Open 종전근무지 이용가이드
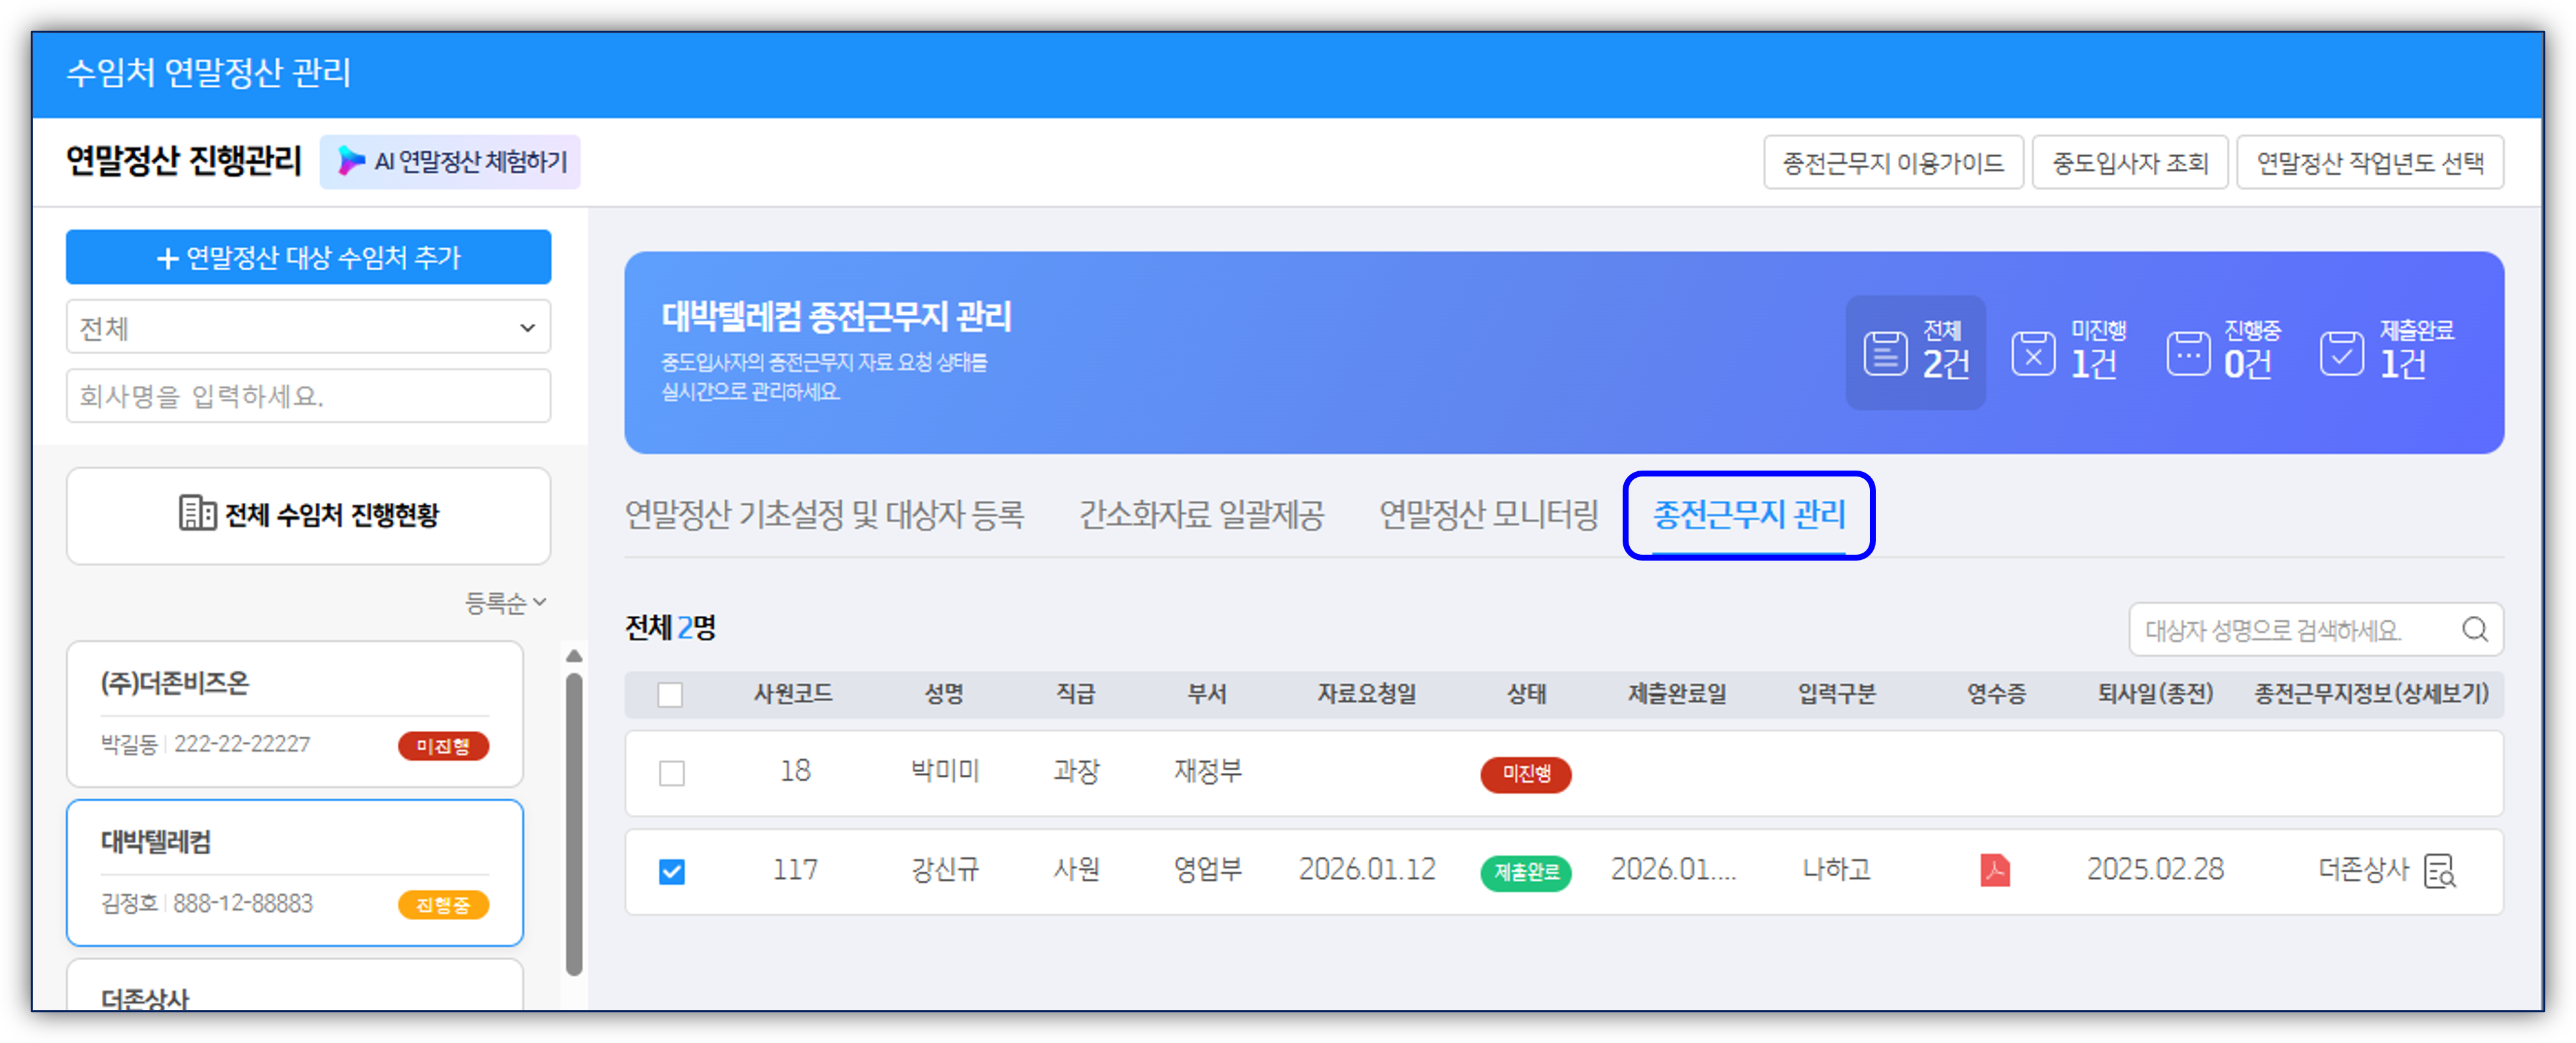Viewport: 2576px width, 1043px height. click(x=1893, y=162)
